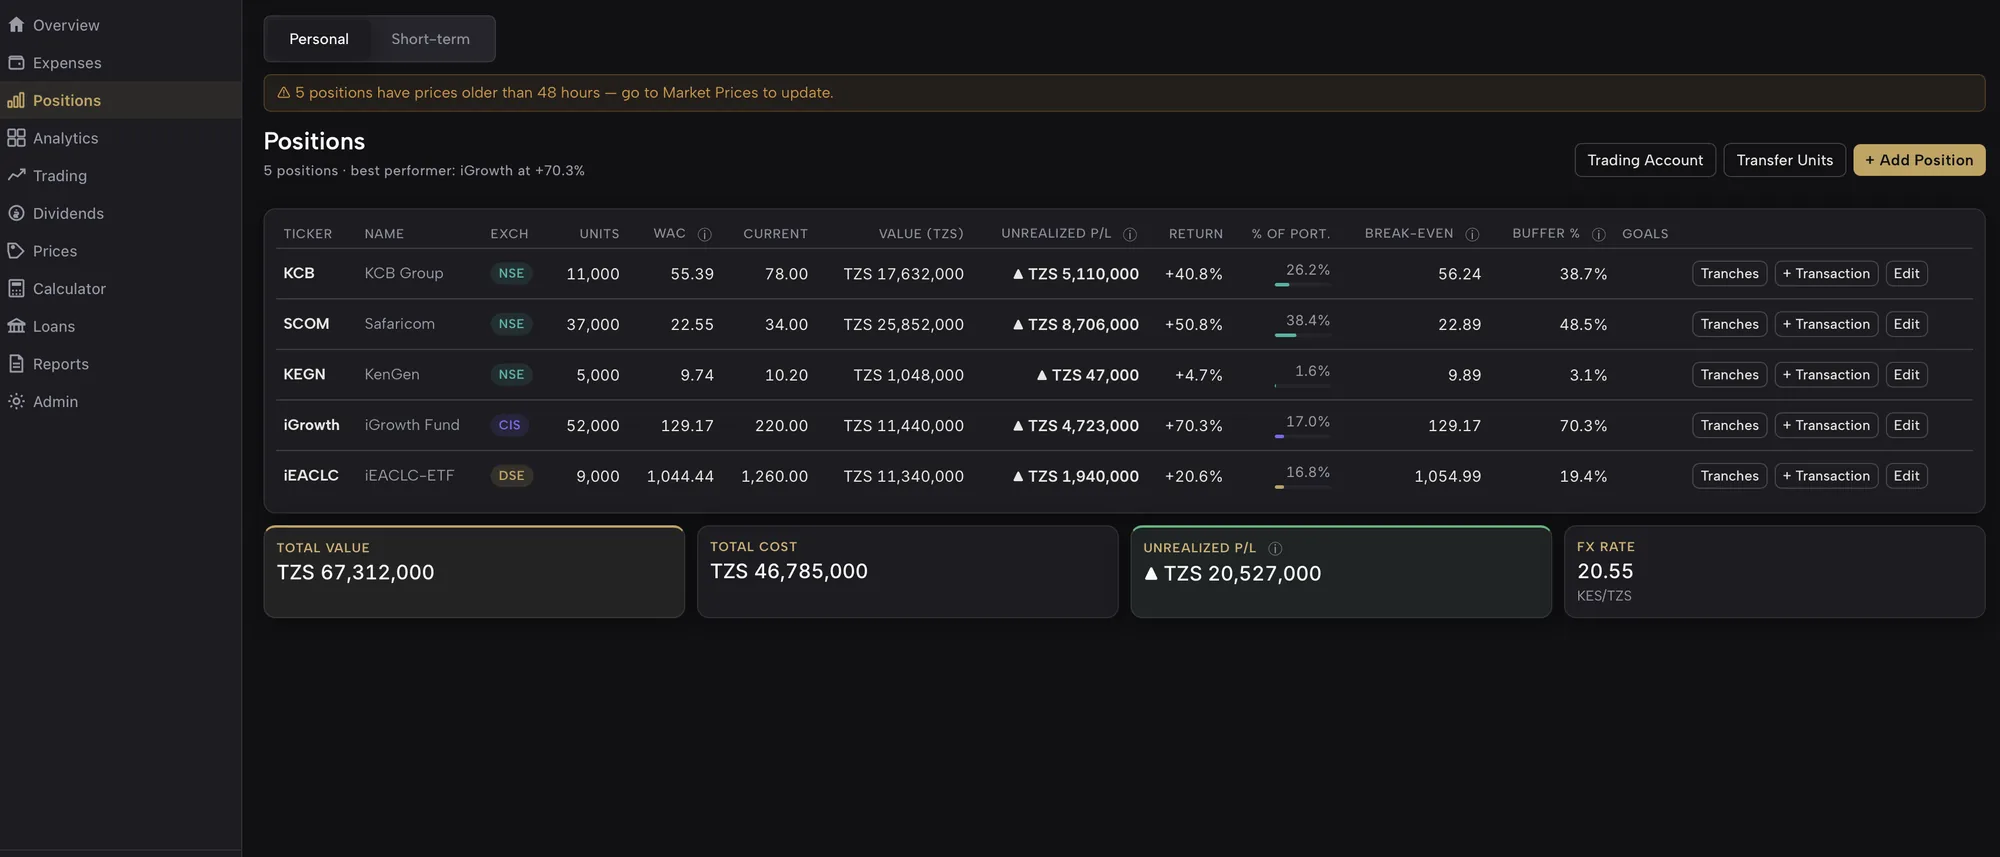Select the Personal portfolio tab
The image size is (2000, 857).
[319, 39]
